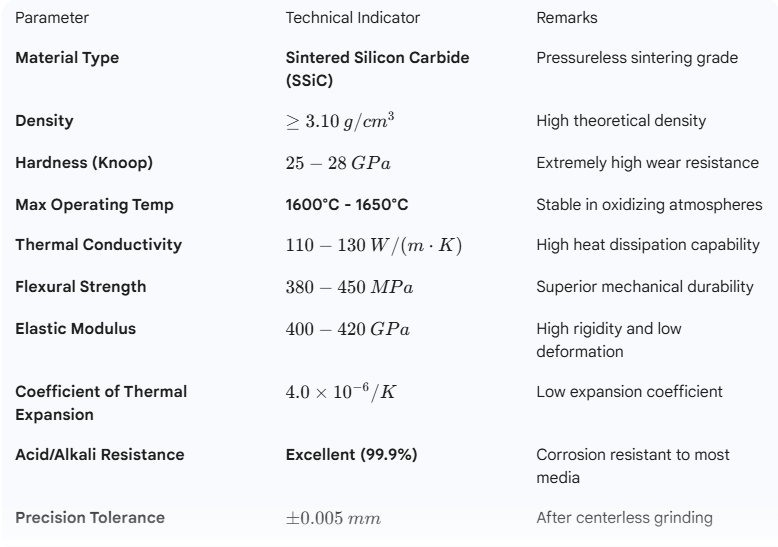Select the Pressureless sintering grade remark
This screenshot has width=778, height=547.
pyautogui.click(x=637, y=58)
